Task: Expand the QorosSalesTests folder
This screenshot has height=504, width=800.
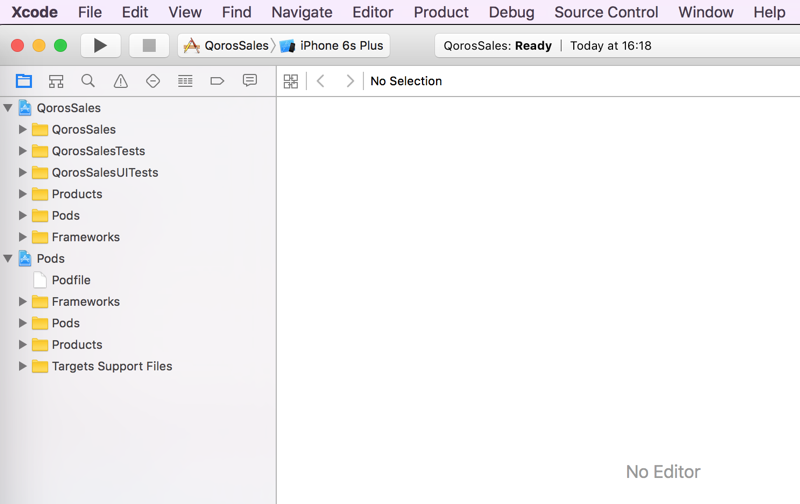Action: (22, 151)
